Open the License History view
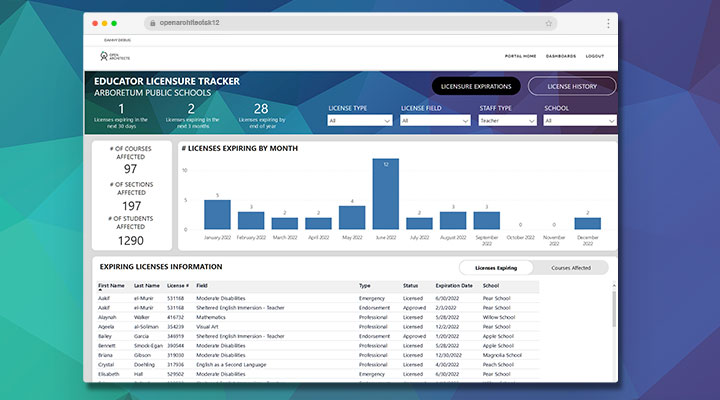Screen dimensions: 720x400 point(572,86)
